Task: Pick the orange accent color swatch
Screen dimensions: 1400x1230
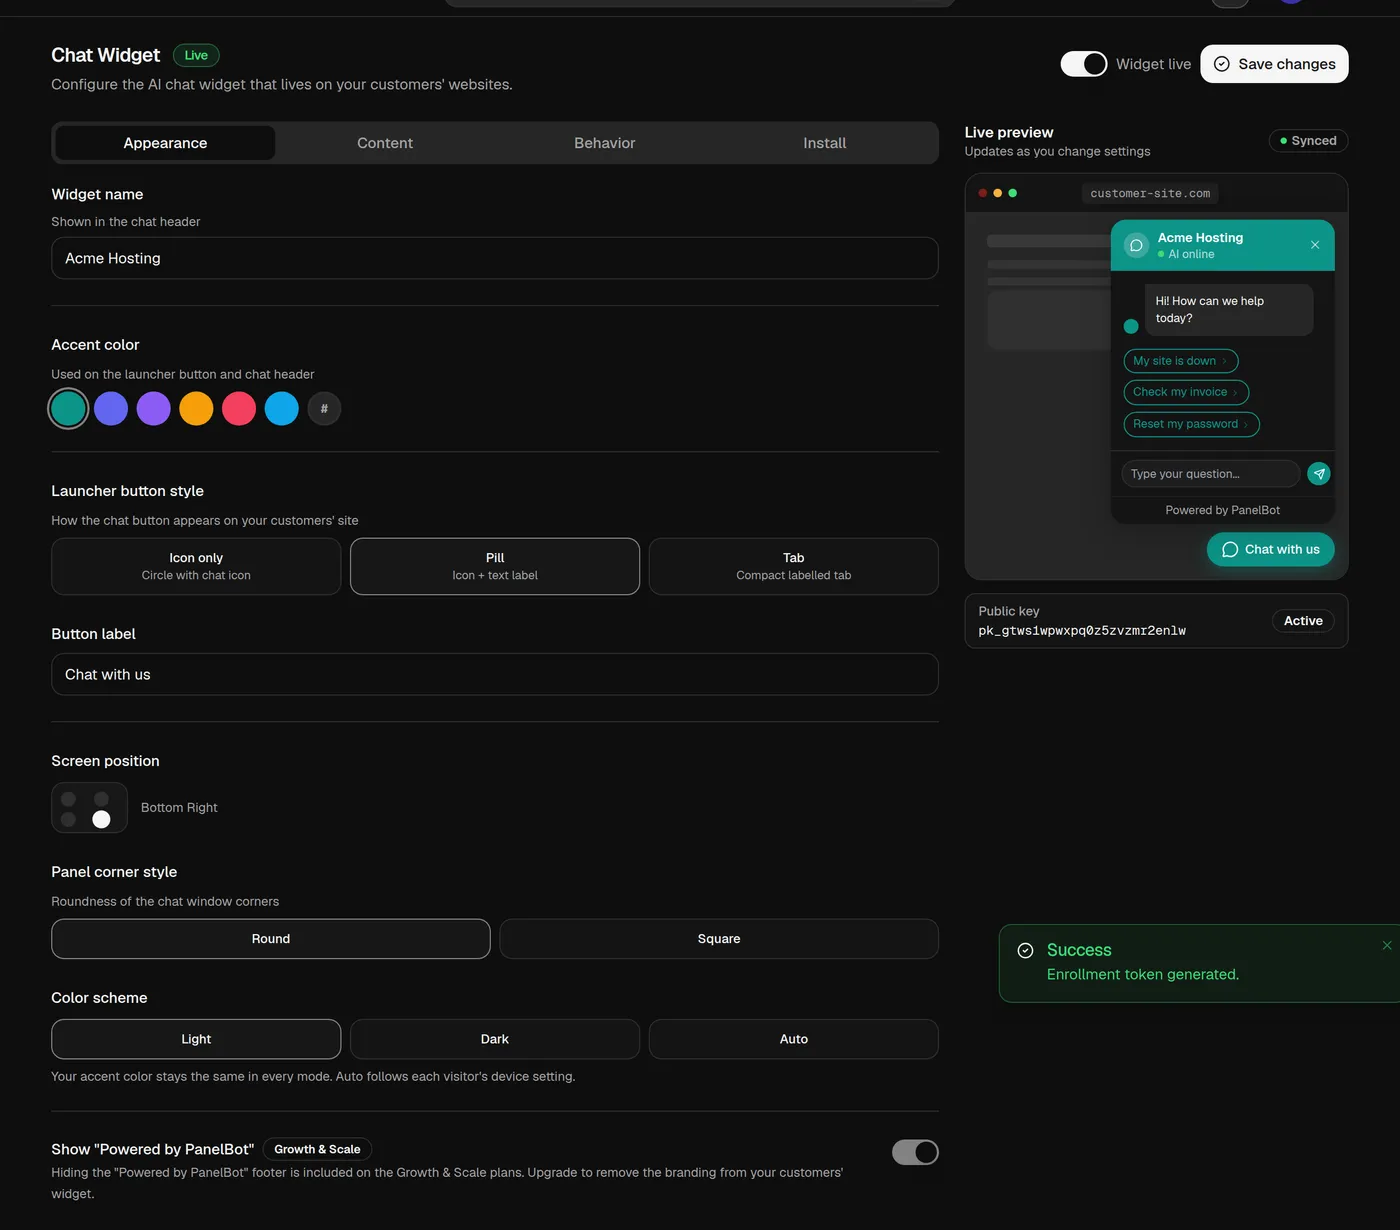Action: [196, 409]
